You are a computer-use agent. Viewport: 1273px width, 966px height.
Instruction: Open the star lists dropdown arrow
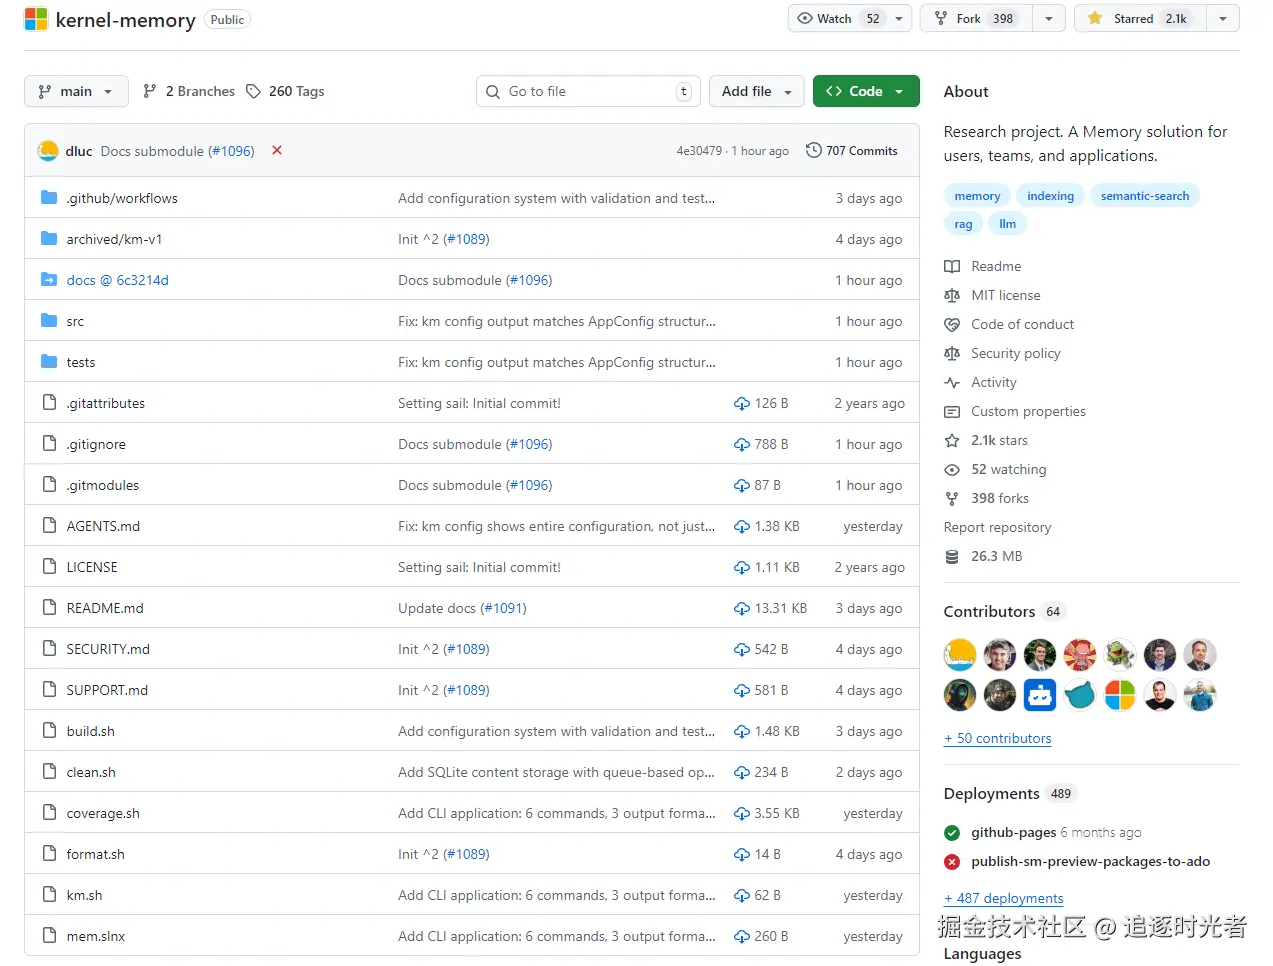click(x=1223, y=18)
